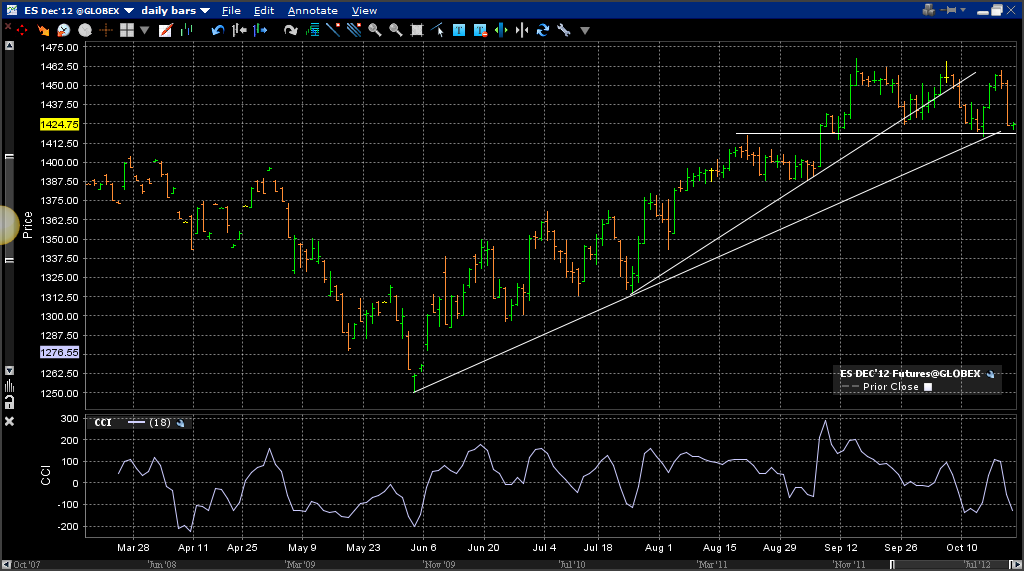Open the View menu
Screen dimensions: 1024x571
click(364, 10)
